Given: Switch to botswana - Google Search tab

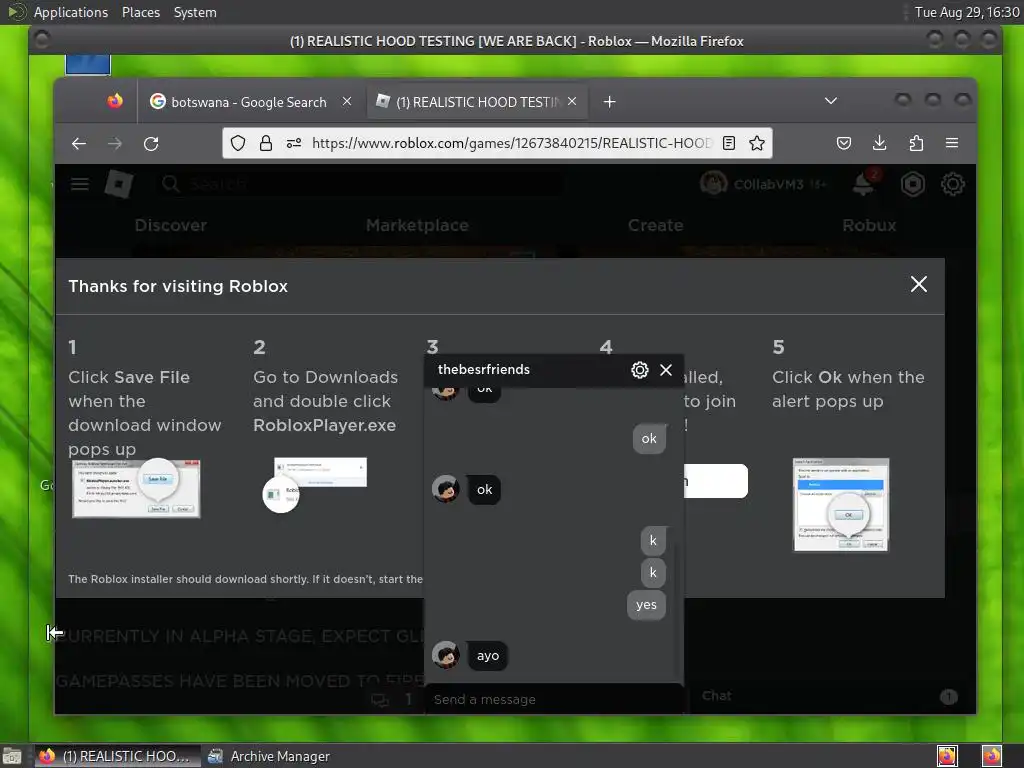Looking at the screenshot, I should (x=248, y=102).
